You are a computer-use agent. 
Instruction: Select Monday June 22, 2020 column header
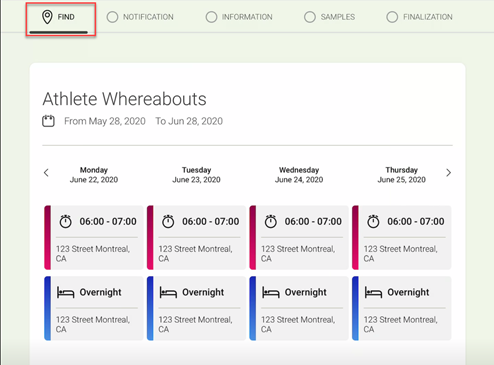point(94,175)
